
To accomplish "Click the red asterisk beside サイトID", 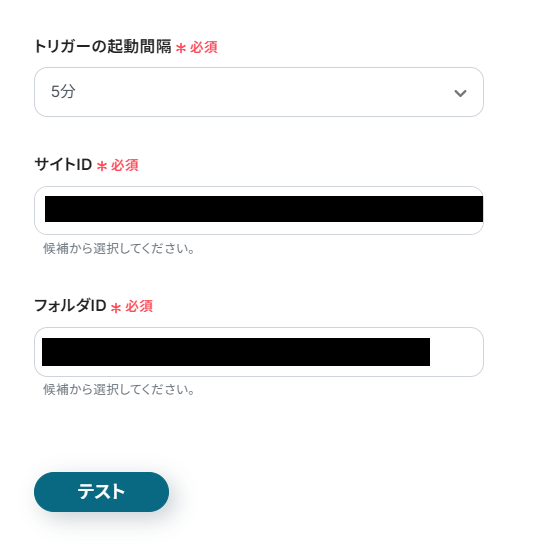I will coord(101,166).
